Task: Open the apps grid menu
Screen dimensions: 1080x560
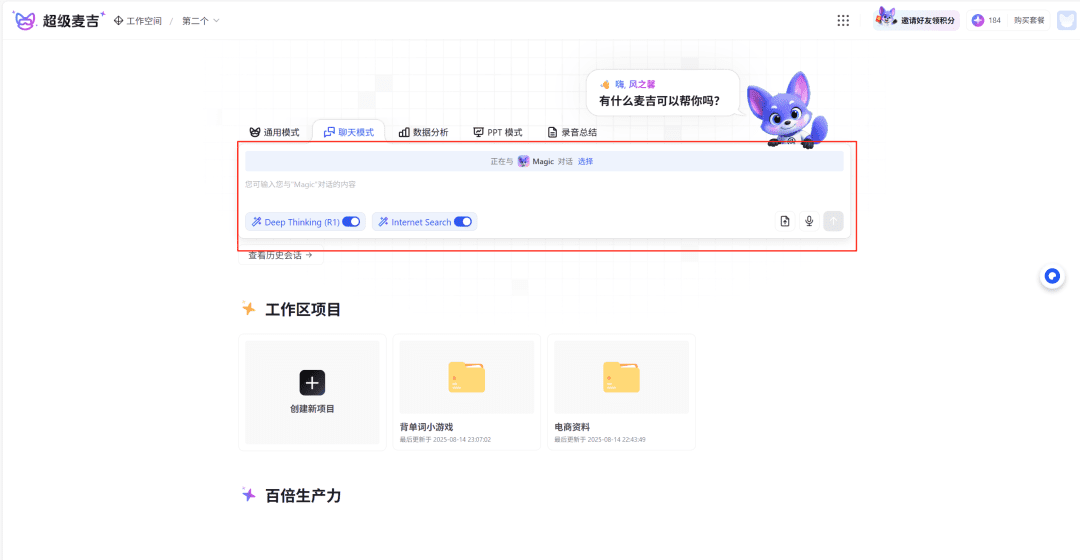Action: [x=843, y=20]
